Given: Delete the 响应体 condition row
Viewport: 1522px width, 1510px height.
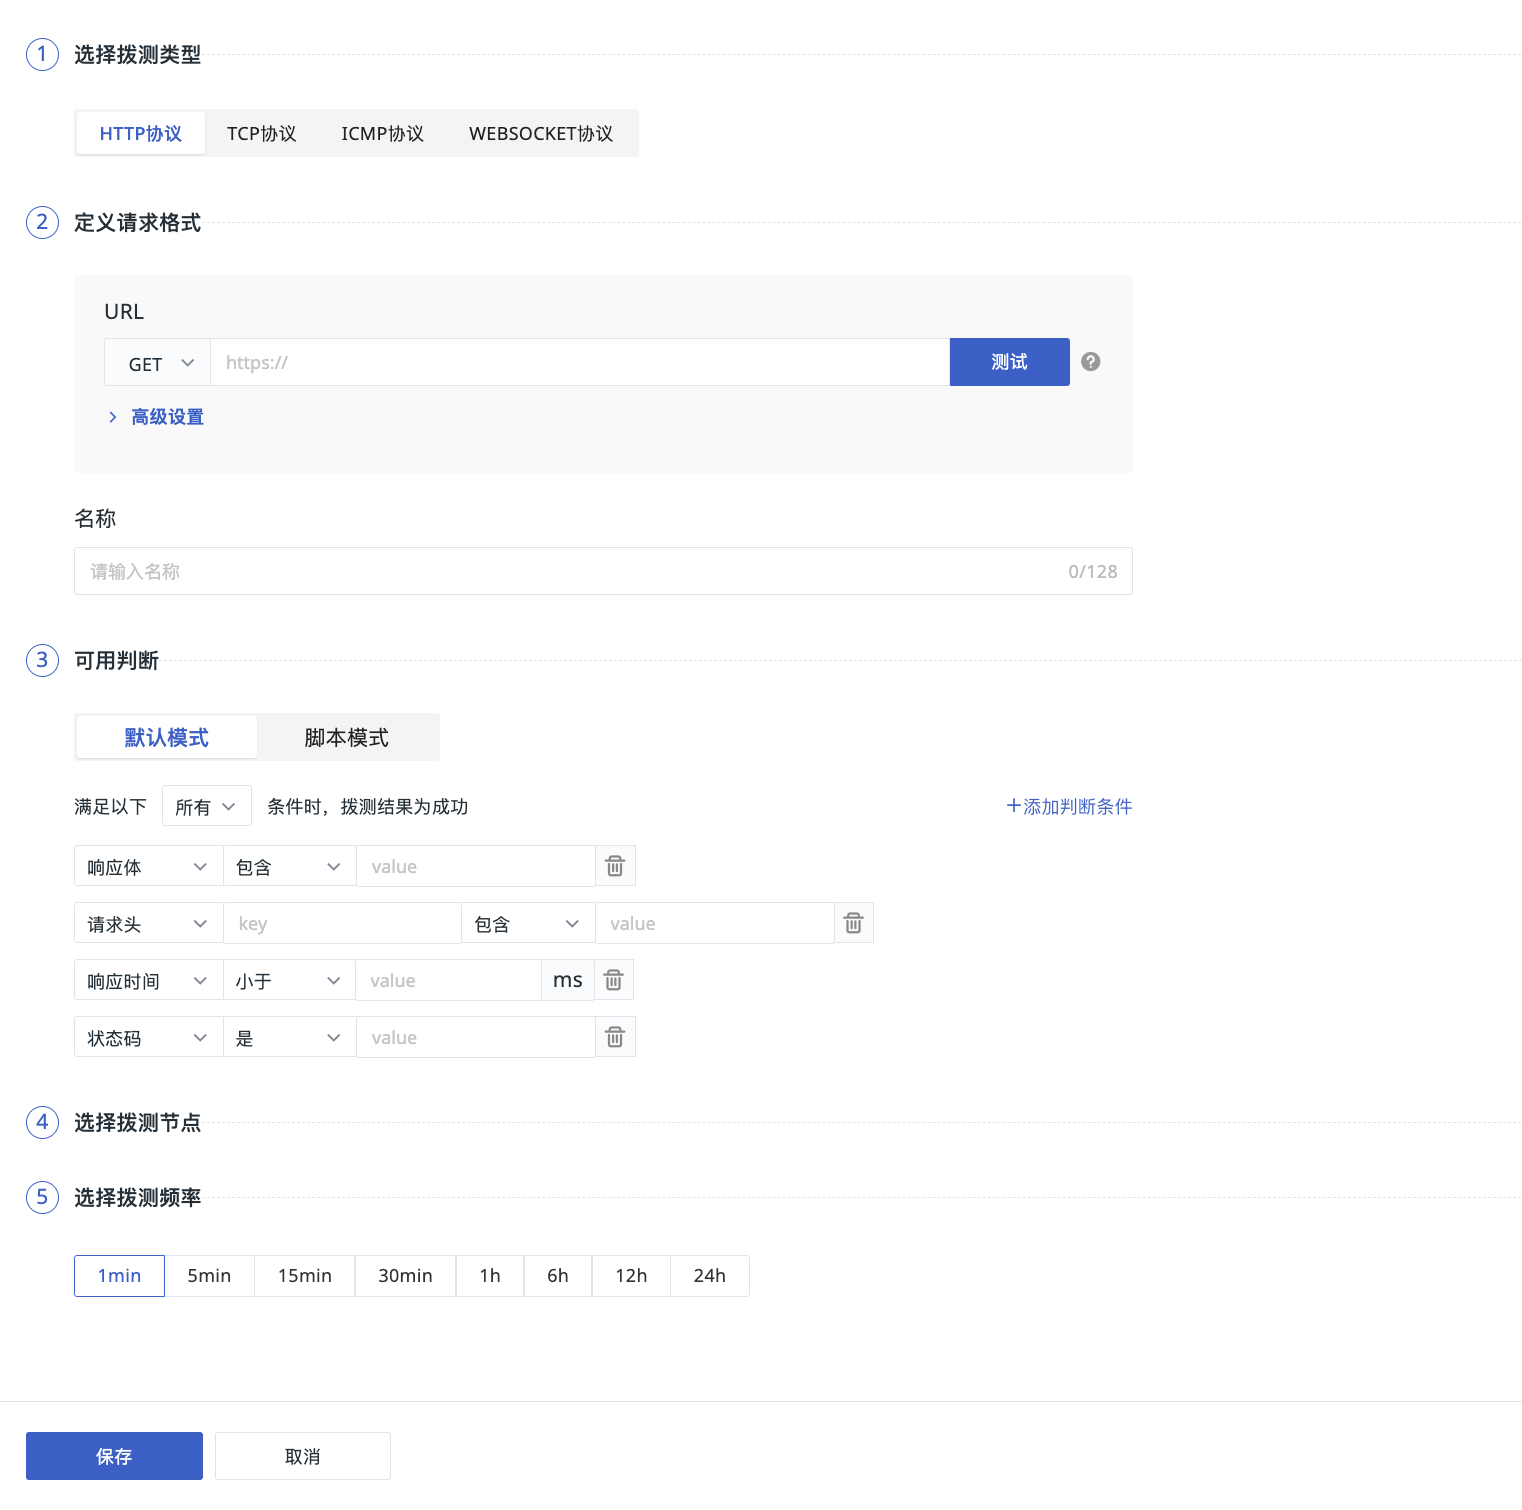Looking at the screenshot, I should (615, 866).
